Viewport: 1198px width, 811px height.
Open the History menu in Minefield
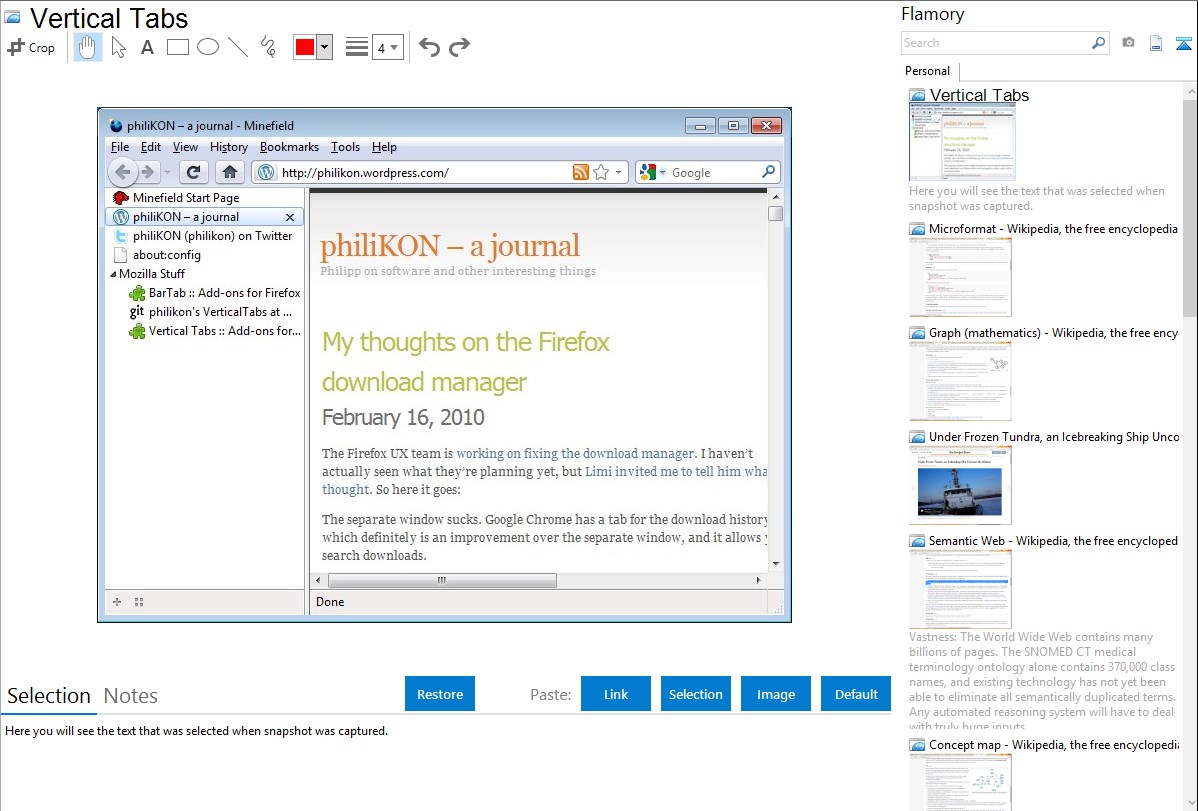228,147
